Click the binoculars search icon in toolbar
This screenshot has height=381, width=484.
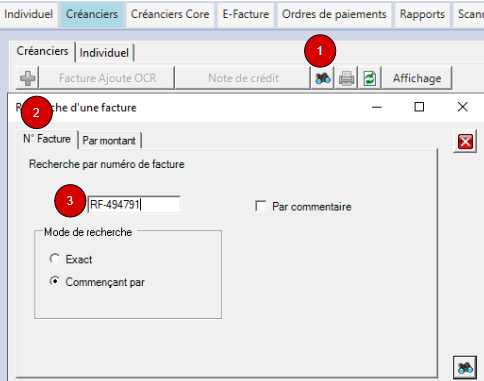(322, 78)
